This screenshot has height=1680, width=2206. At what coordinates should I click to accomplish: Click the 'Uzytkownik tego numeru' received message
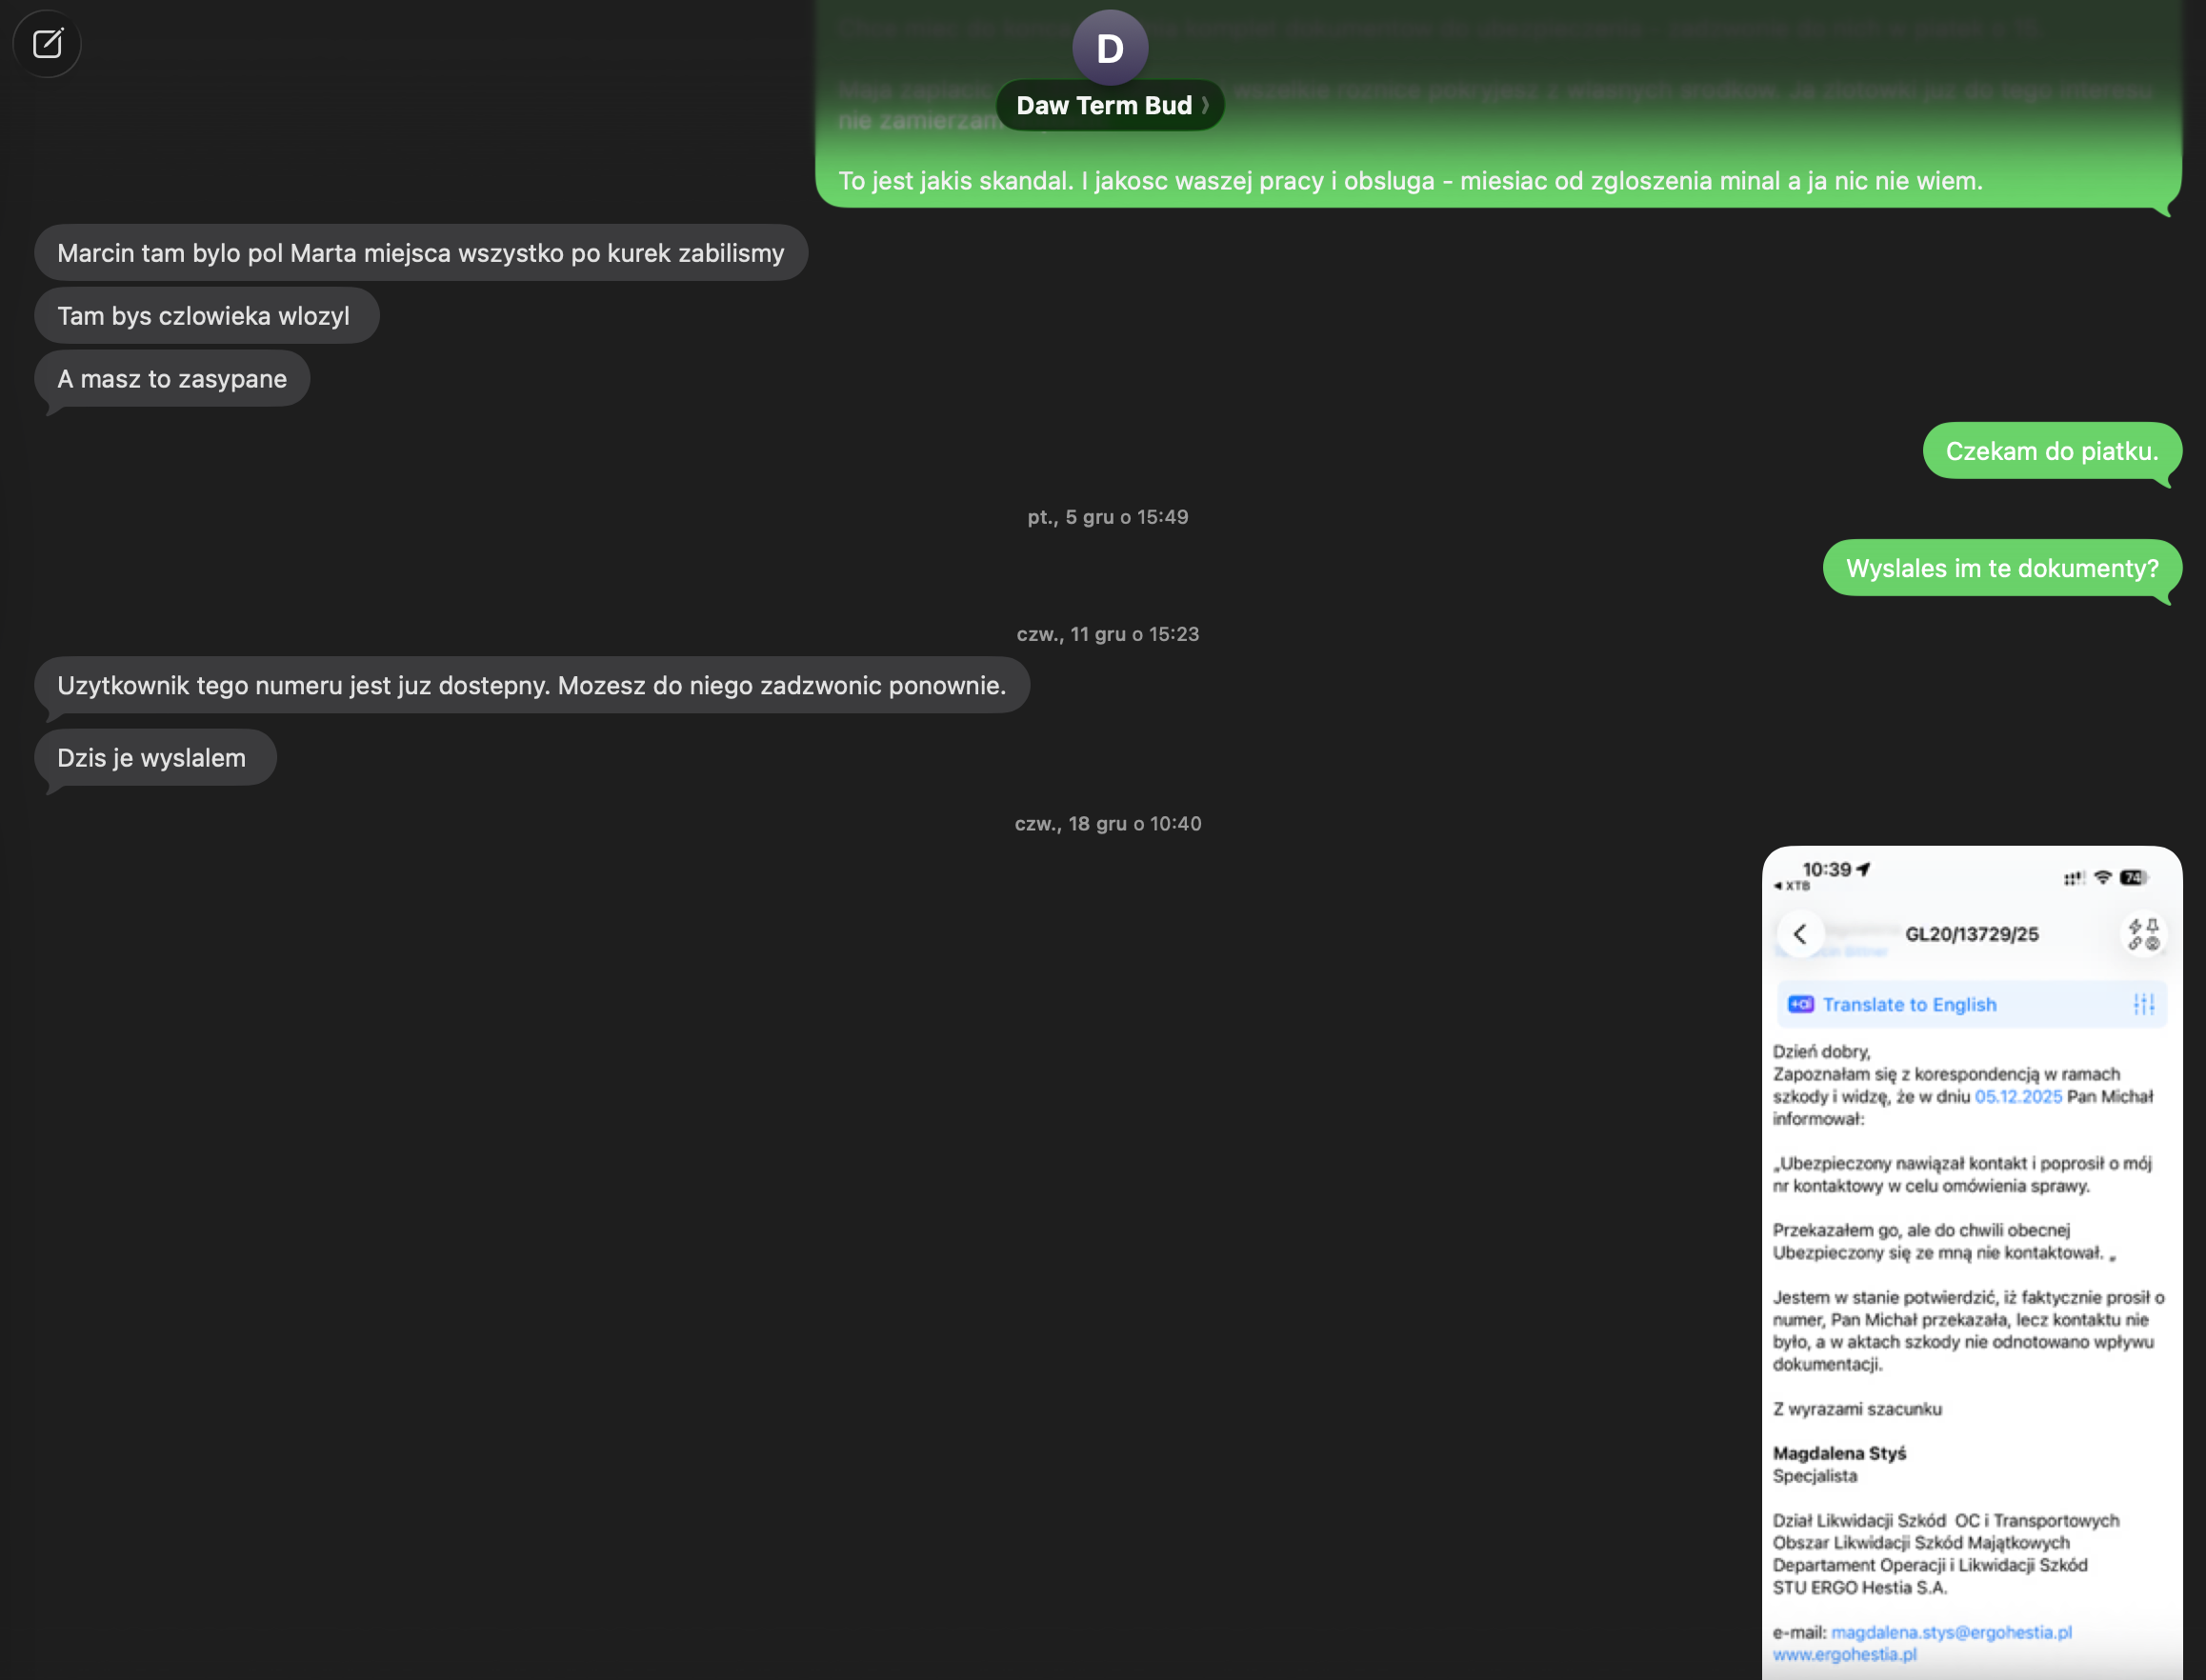531,685
